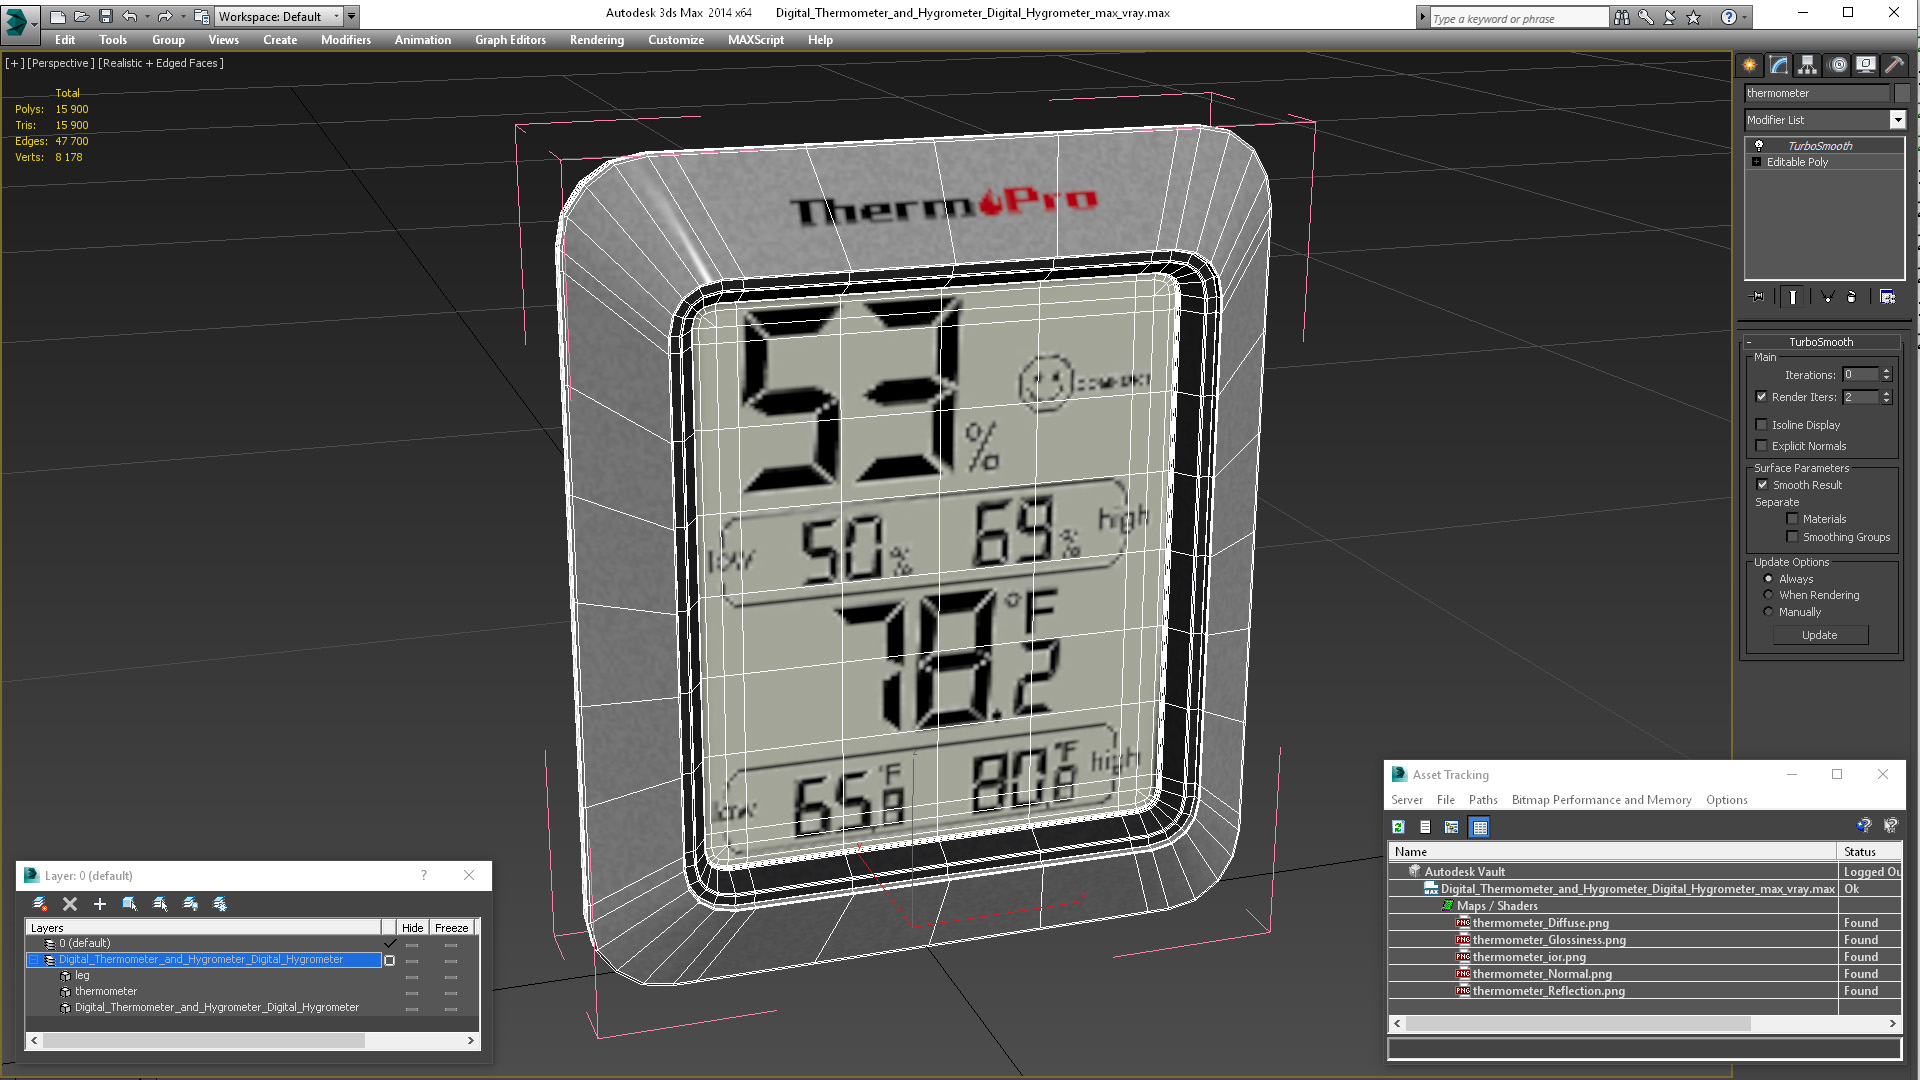
Task: Expand Editable Poly sub-objects
Action: 1757,162
